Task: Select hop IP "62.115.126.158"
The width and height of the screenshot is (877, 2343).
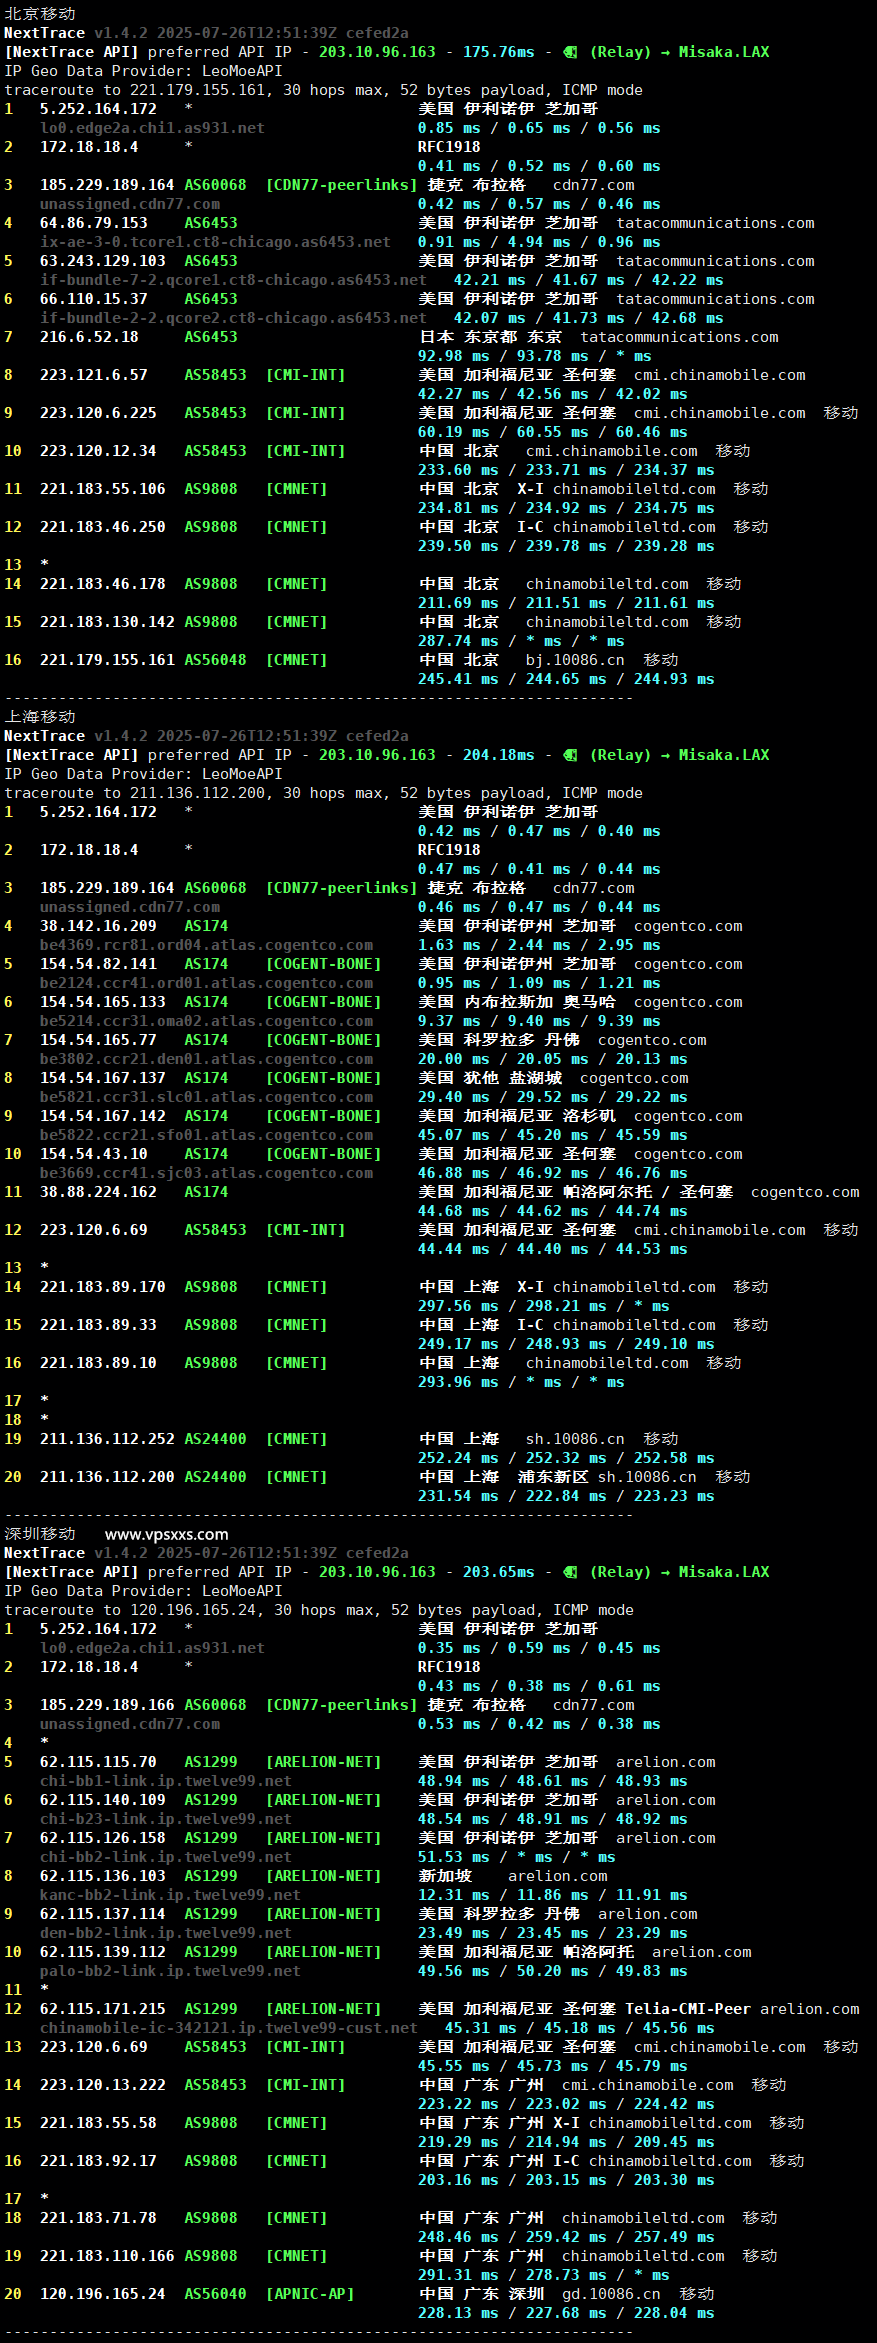Action: (x=103, y=1838)
